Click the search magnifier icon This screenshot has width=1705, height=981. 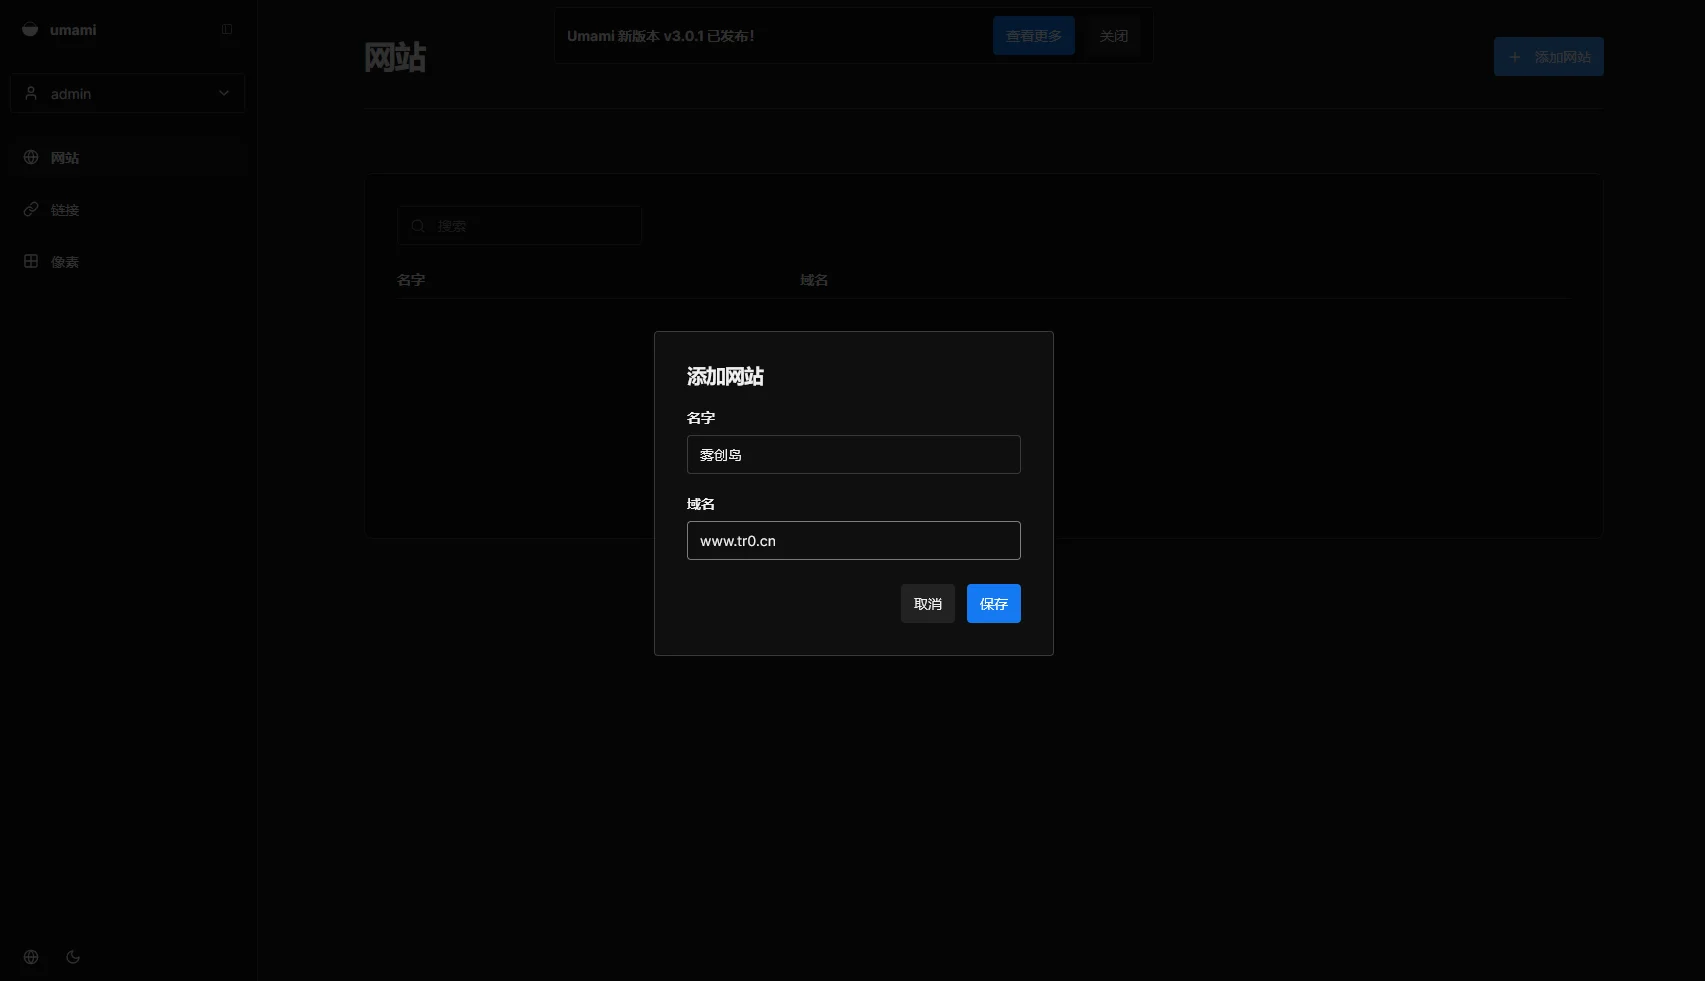[418, 226]
